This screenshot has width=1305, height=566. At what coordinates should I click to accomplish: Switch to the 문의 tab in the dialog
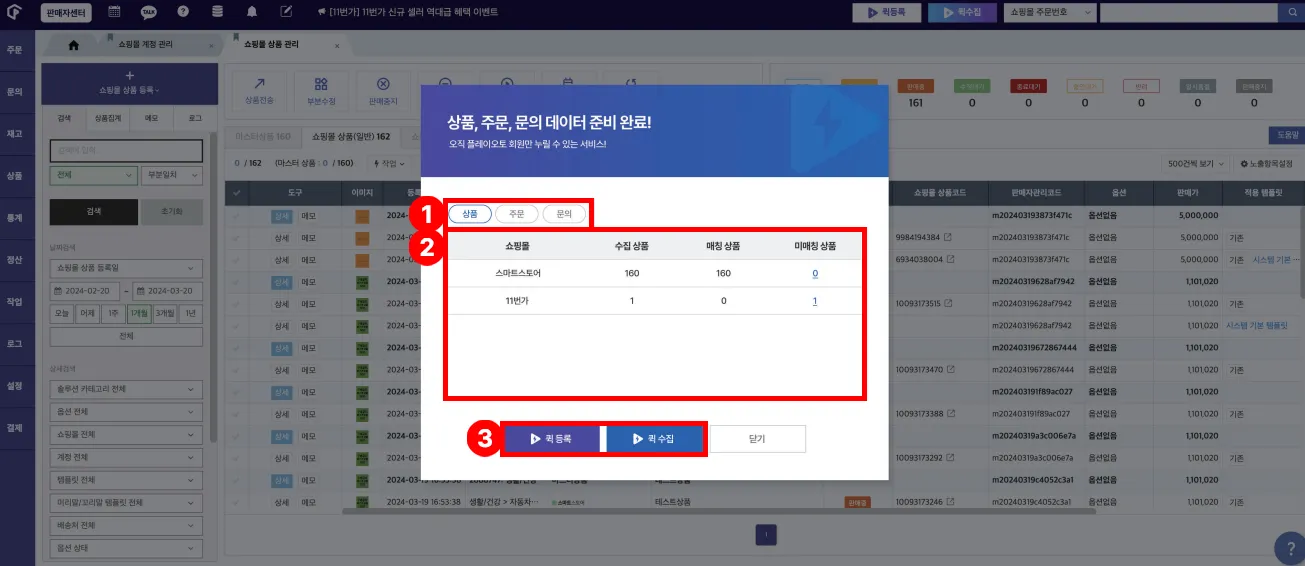[x=564, y=213]
